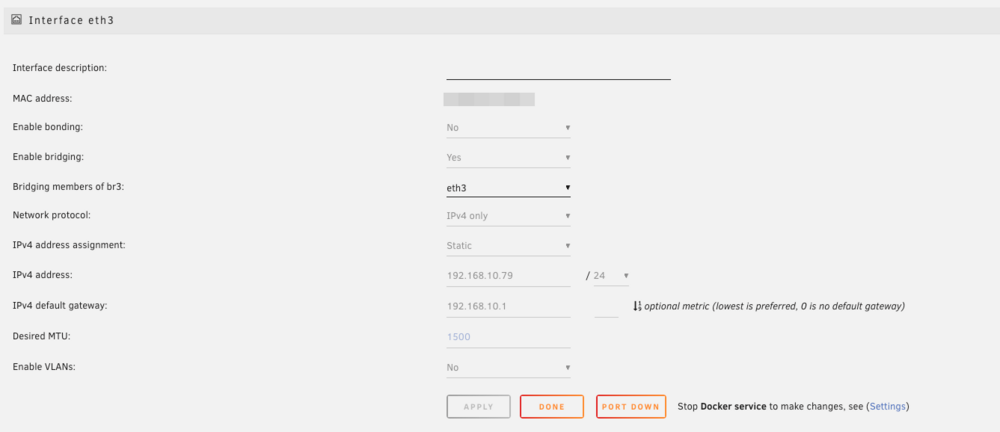The height and width of the screenshot is (432, 1000).
Task: Click the 'Bridging members of br3:' label
Action: point(69,186)
